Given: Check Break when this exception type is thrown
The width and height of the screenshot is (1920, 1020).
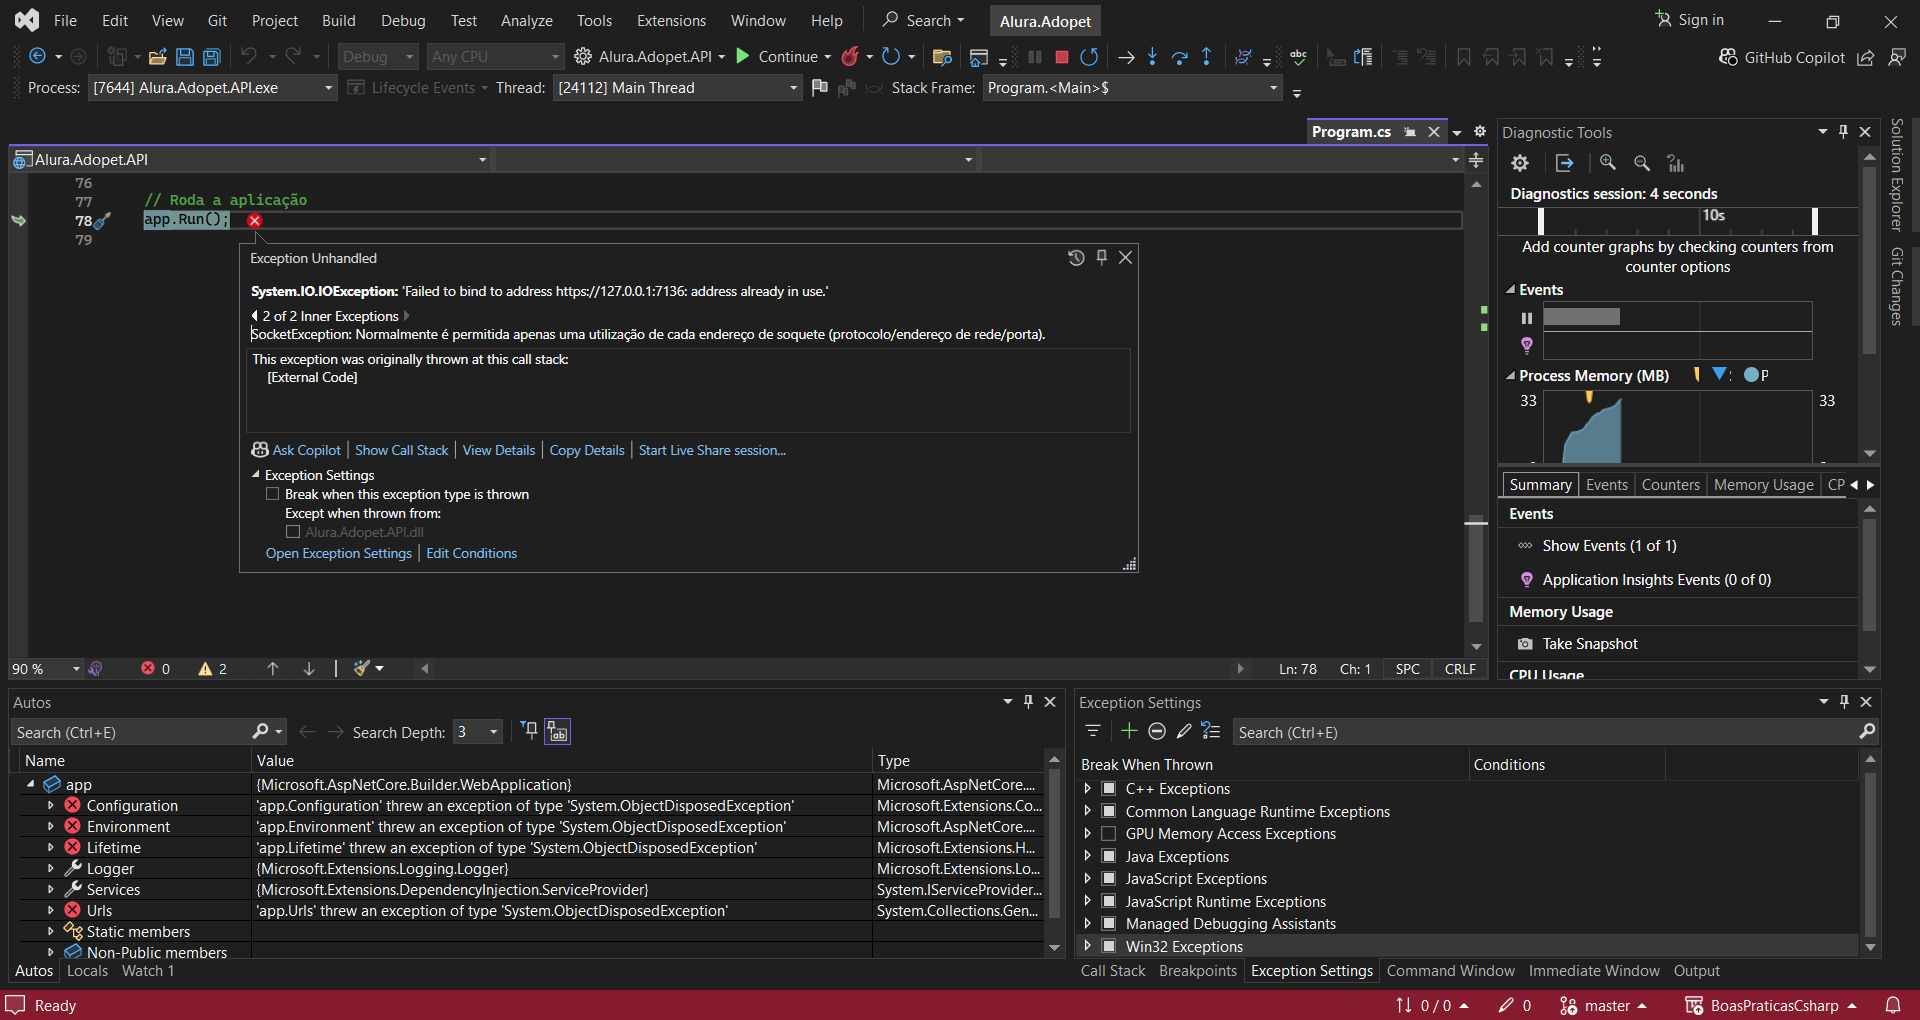Looking at the screenshot, I should [x=272, y=494].
